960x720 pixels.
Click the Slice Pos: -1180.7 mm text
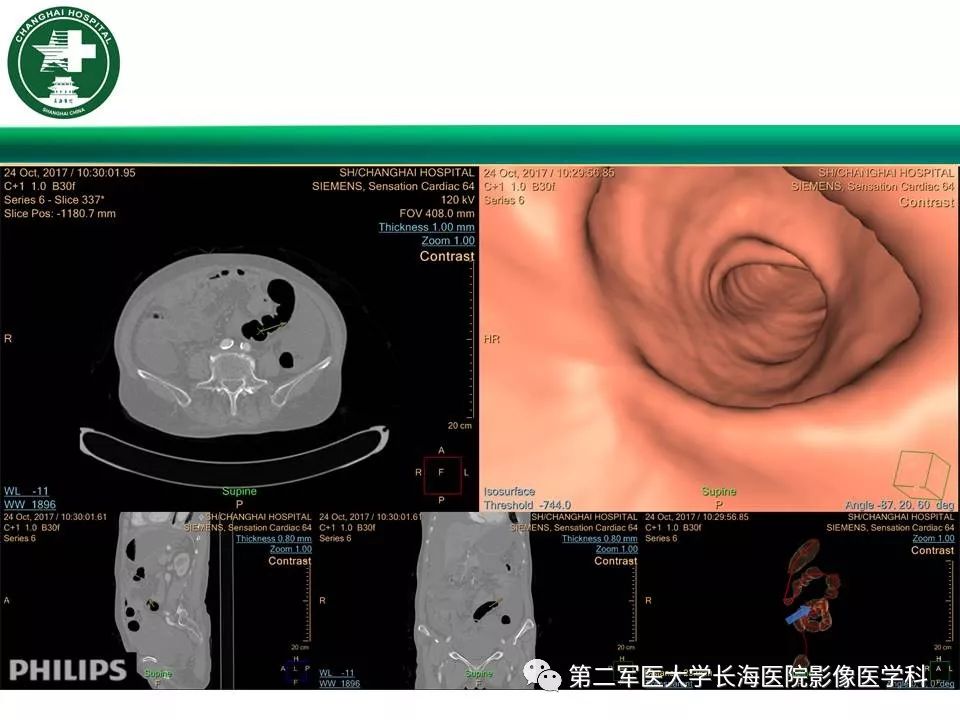[59, 214]
